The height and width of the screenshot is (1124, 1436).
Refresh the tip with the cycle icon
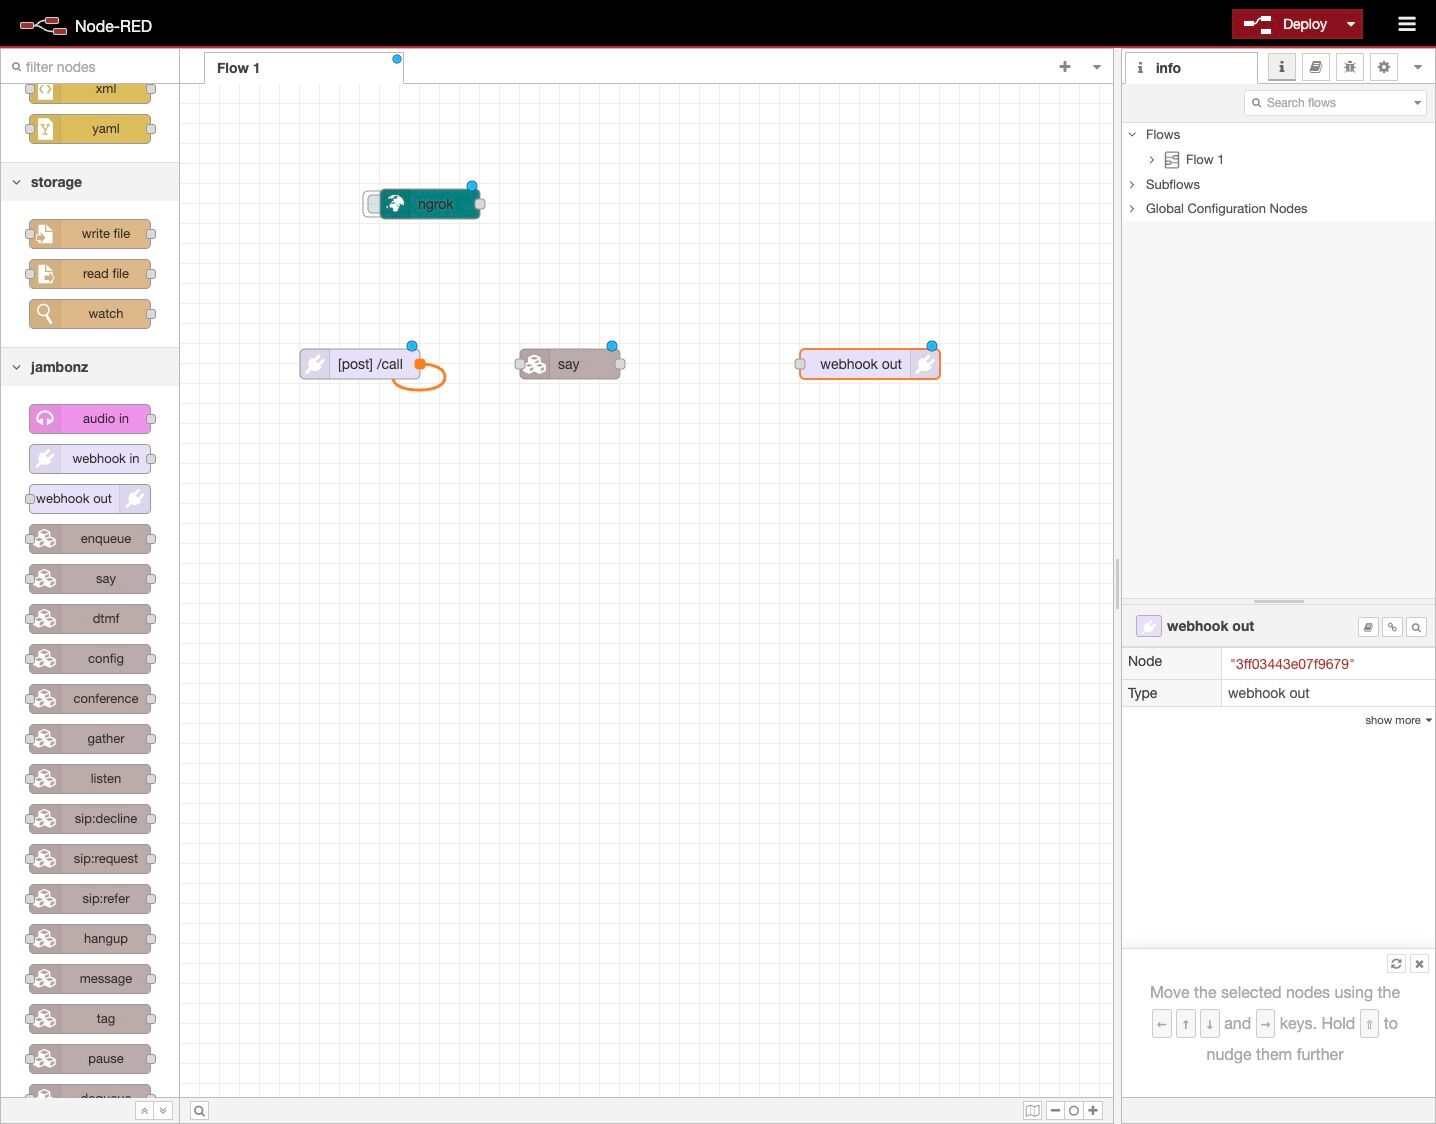click(1396, 964)
